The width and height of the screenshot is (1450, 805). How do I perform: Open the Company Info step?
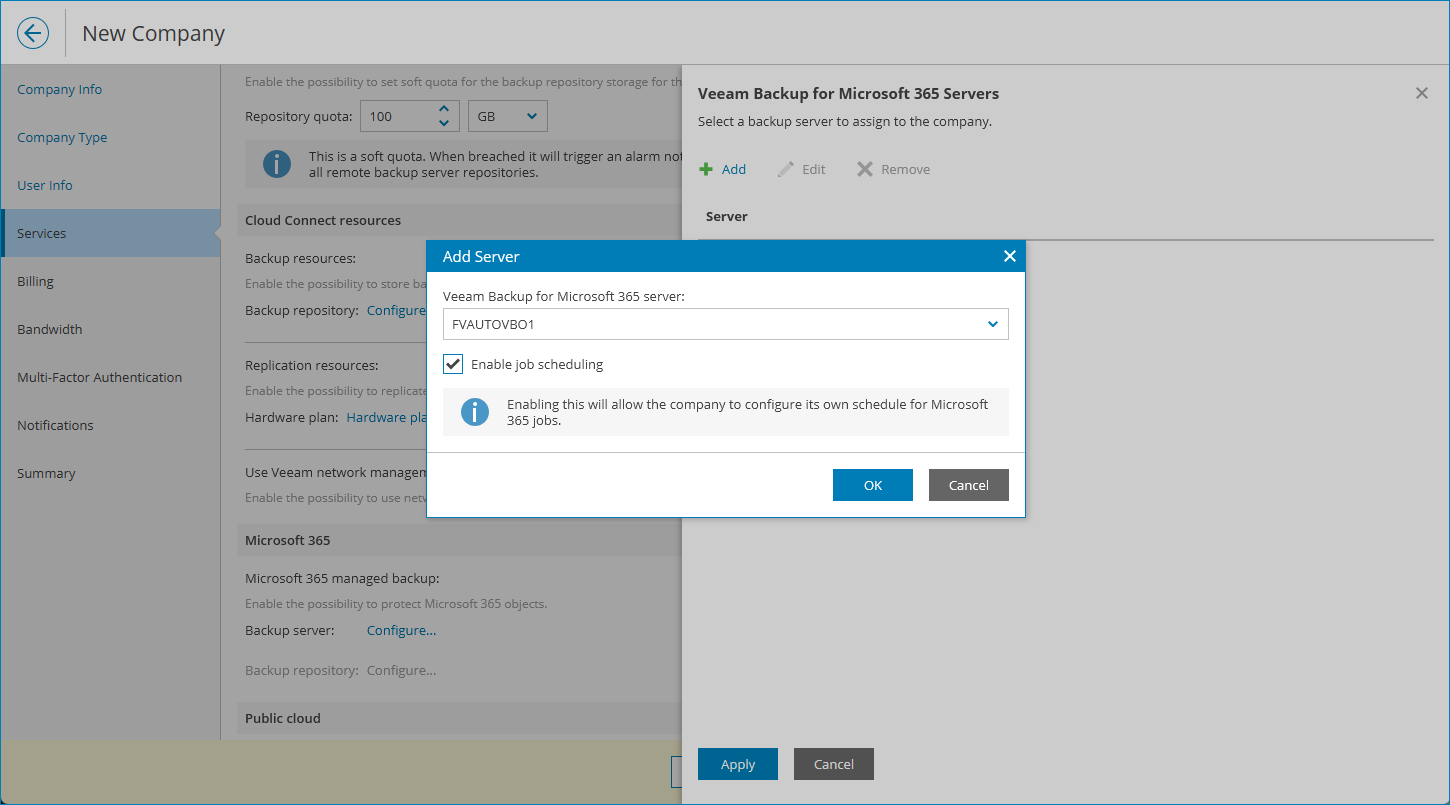tap(59, 89)
